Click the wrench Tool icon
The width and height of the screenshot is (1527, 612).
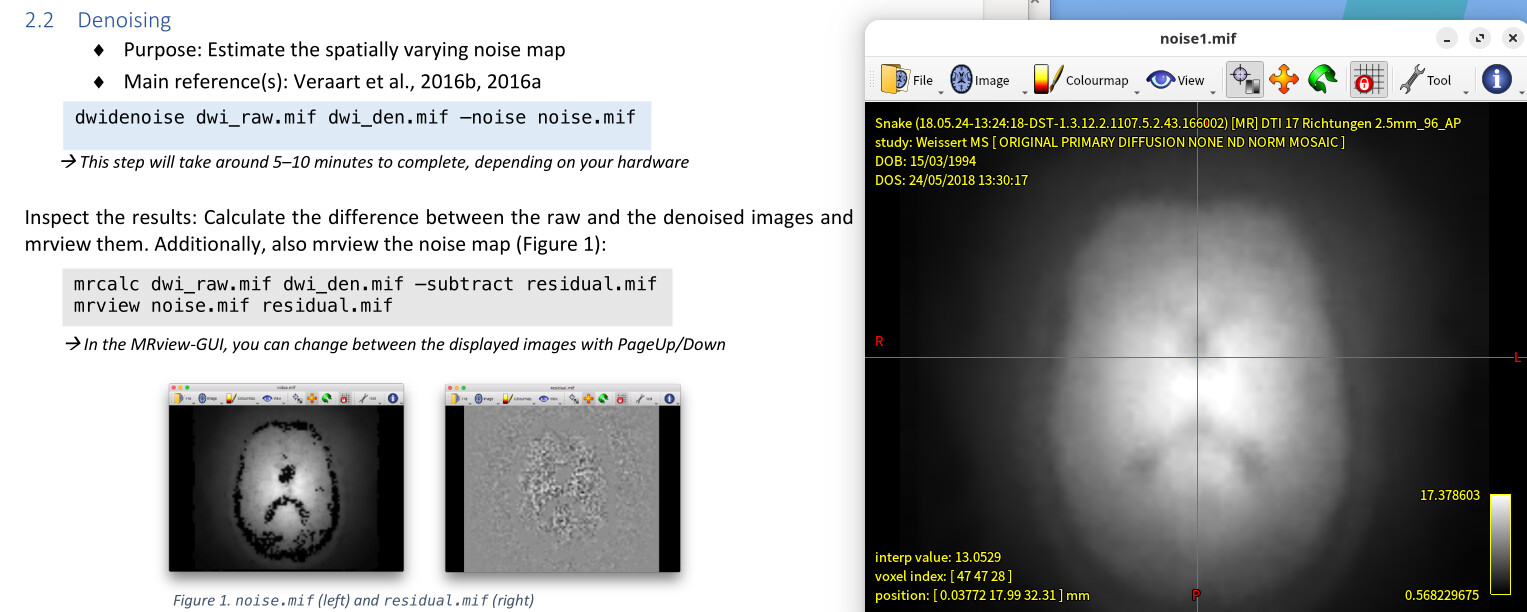click(1411, 79)
